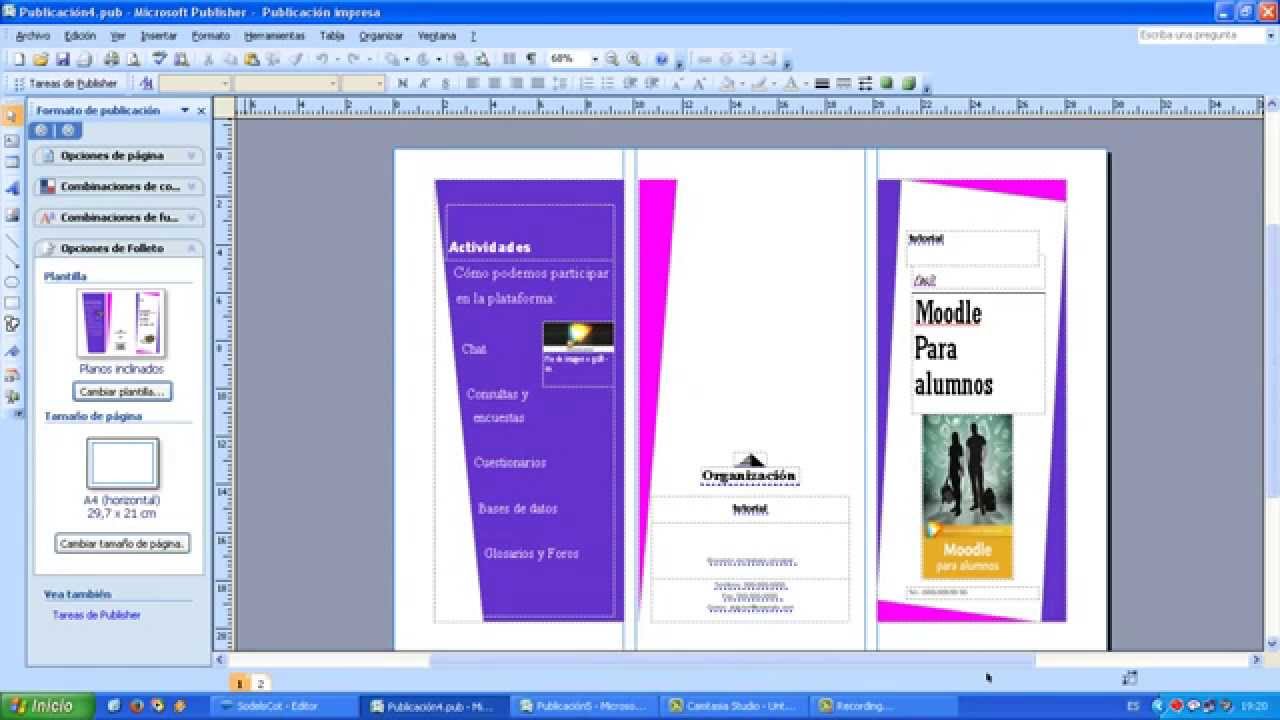Select the Text Box tool

pyautogui.click(x=12, y=140)
